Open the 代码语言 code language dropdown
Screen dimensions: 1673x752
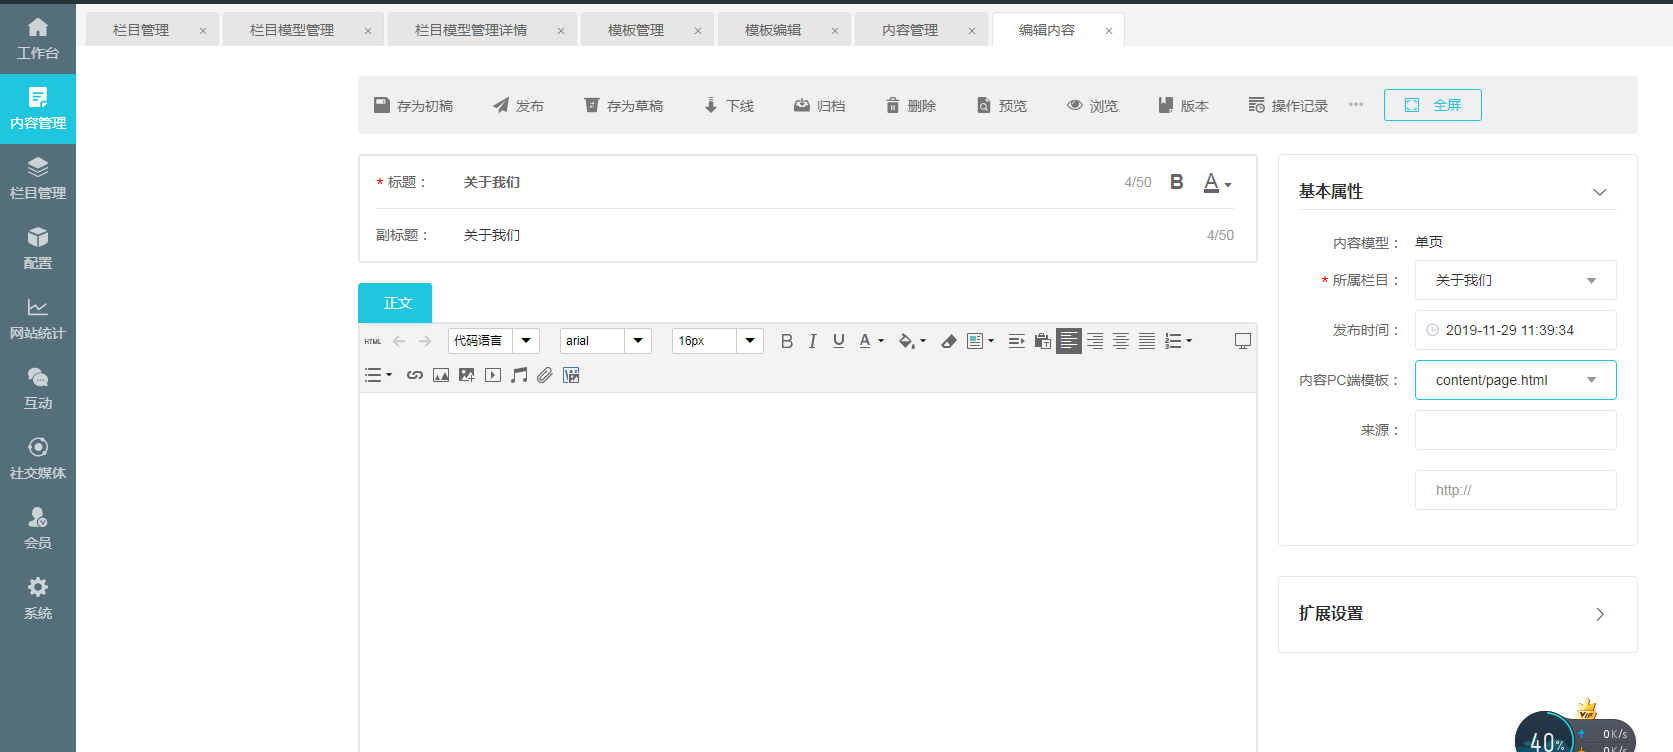(x=494, y=341)
